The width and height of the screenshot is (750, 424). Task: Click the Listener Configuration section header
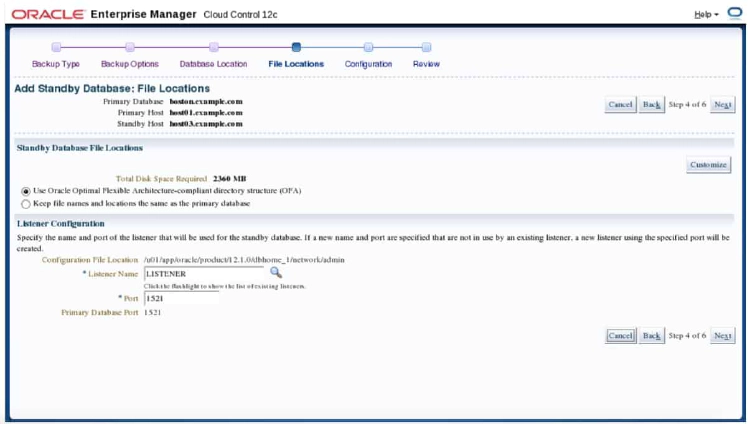point(61,223)
